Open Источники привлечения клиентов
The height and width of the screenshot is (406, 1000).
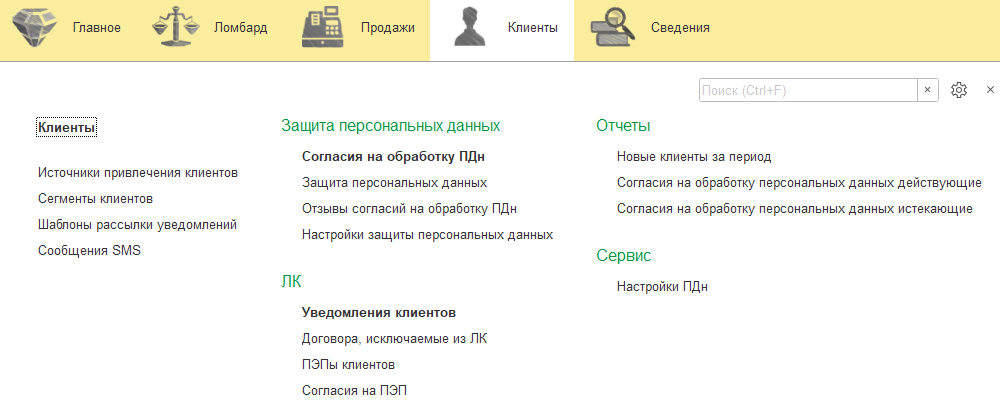(x=137, y=173)
